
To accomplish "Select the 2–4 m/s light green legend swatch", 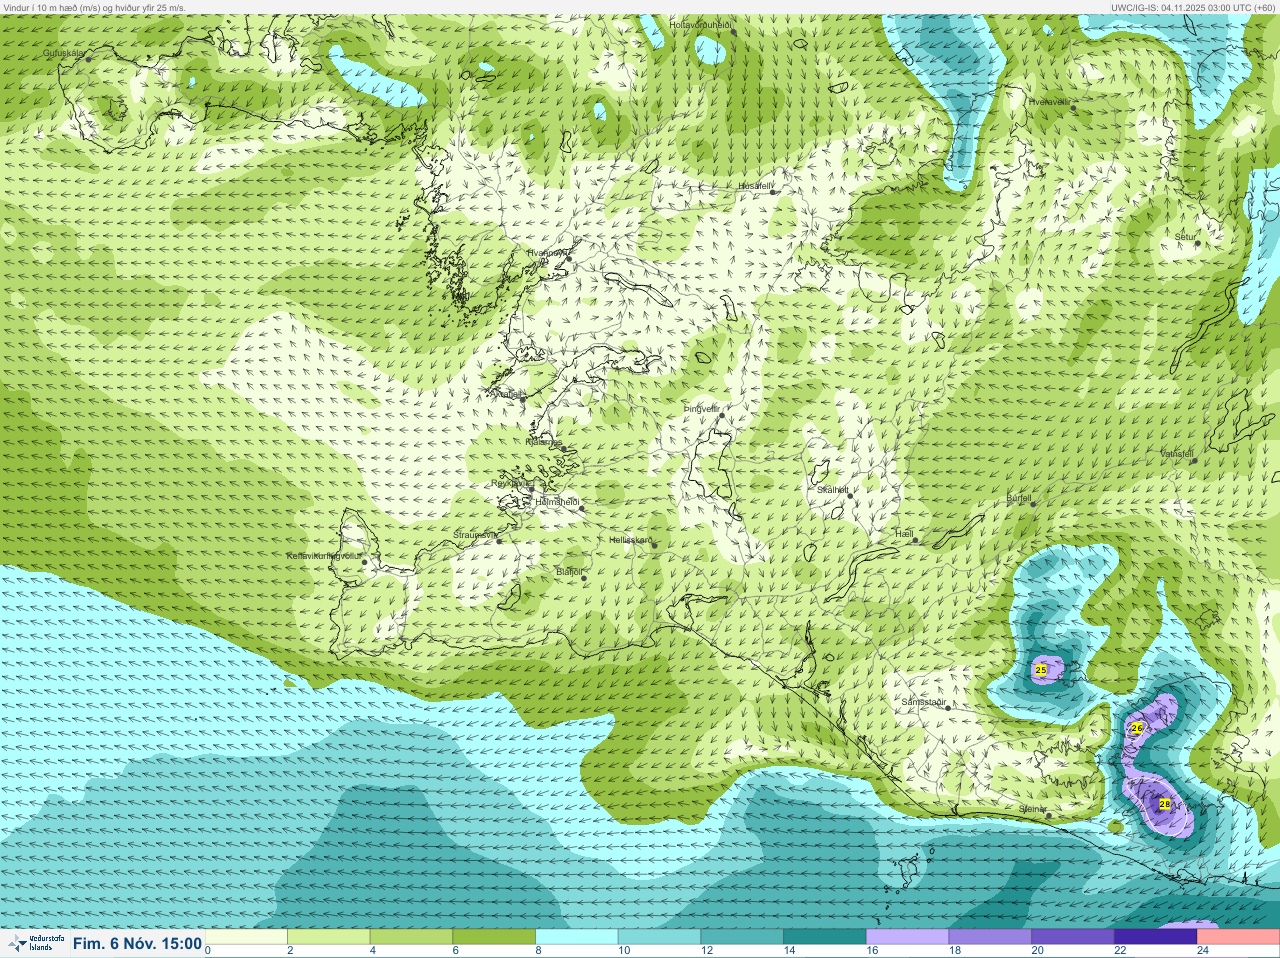I will (x=328, y=937).
